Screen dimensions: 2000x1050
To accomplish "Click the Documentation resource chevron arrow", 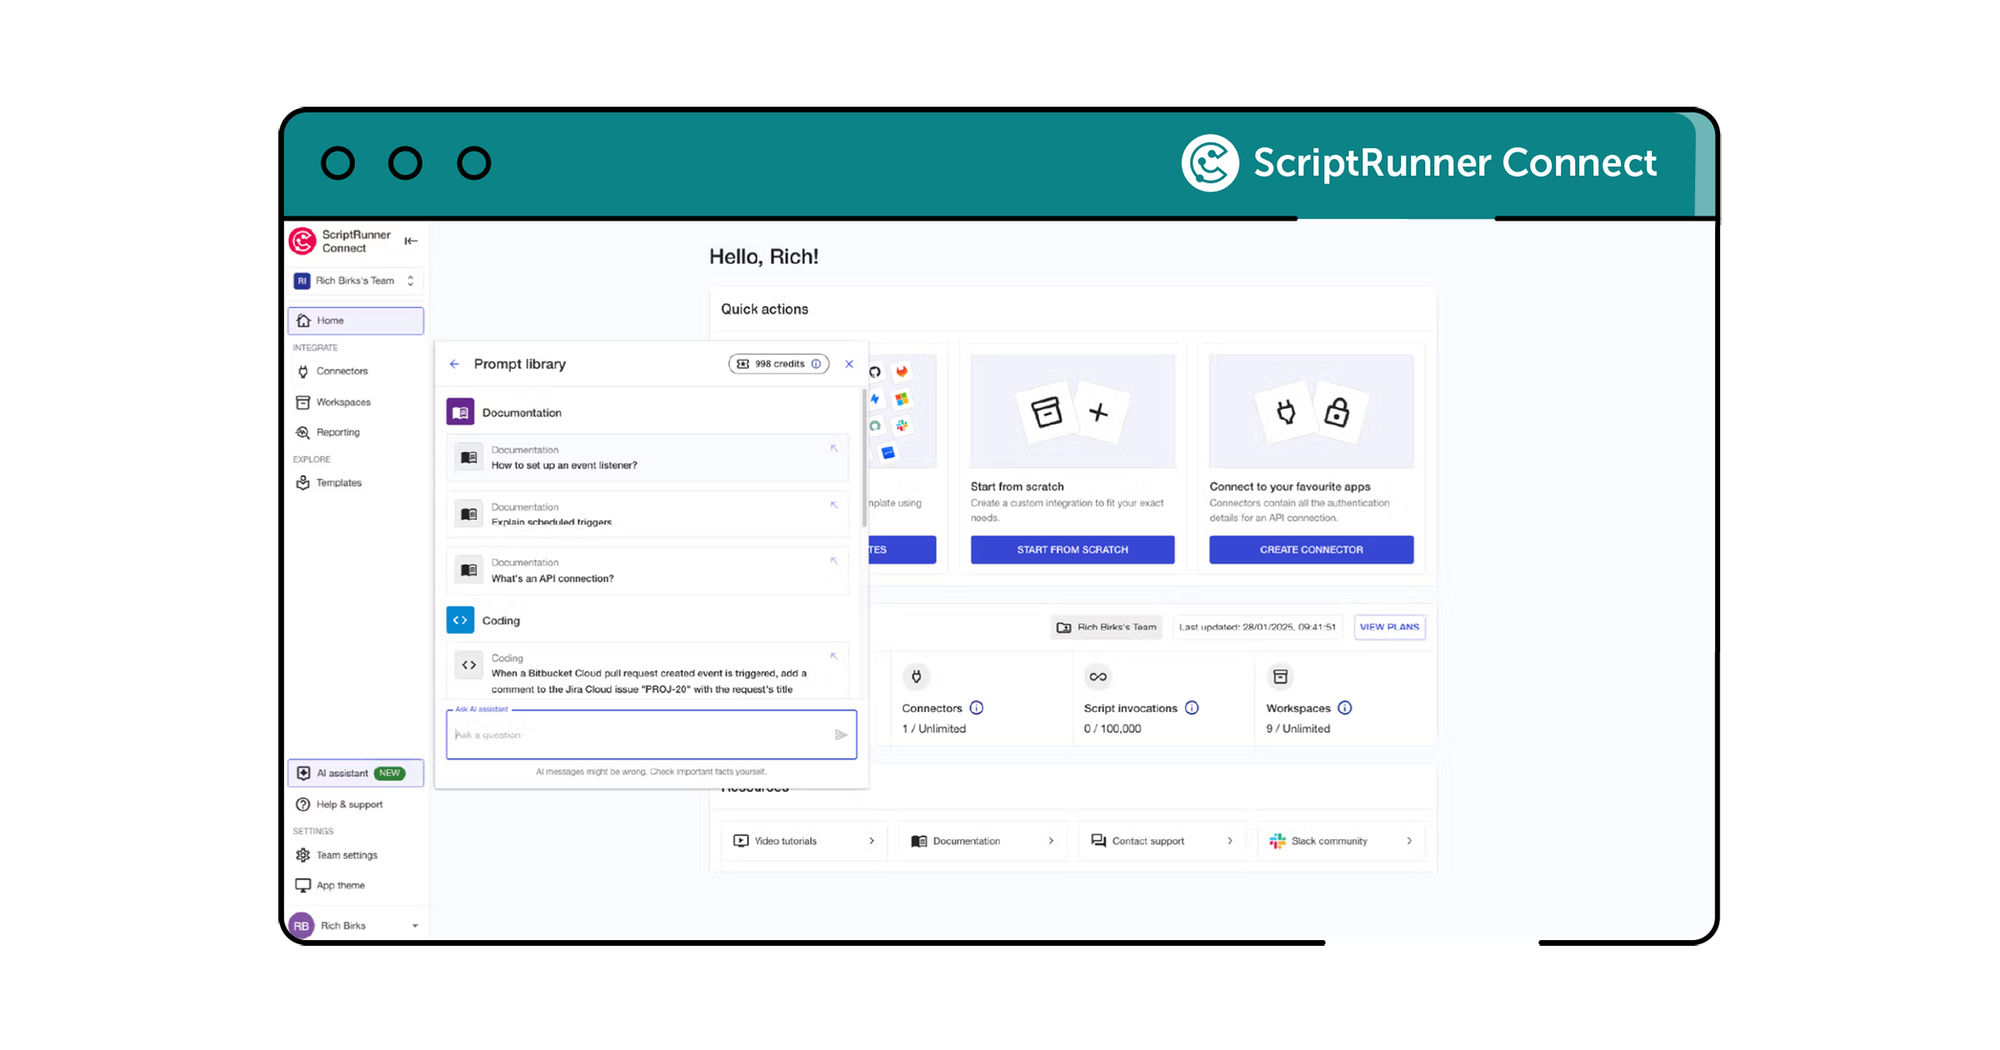I will (1051, 841).
